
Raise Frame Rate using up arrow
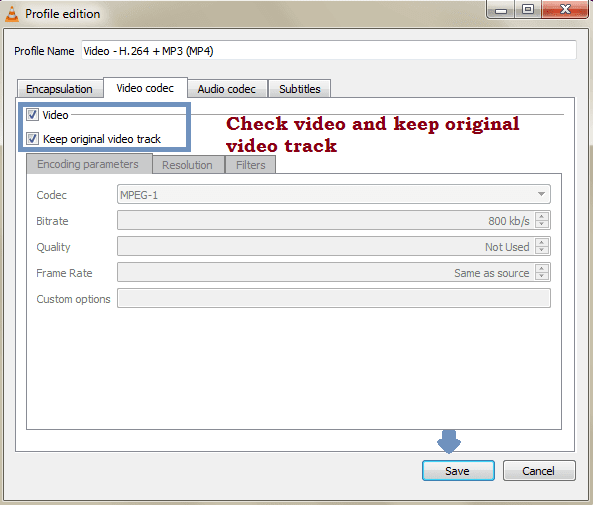click(x=542, y=269)
